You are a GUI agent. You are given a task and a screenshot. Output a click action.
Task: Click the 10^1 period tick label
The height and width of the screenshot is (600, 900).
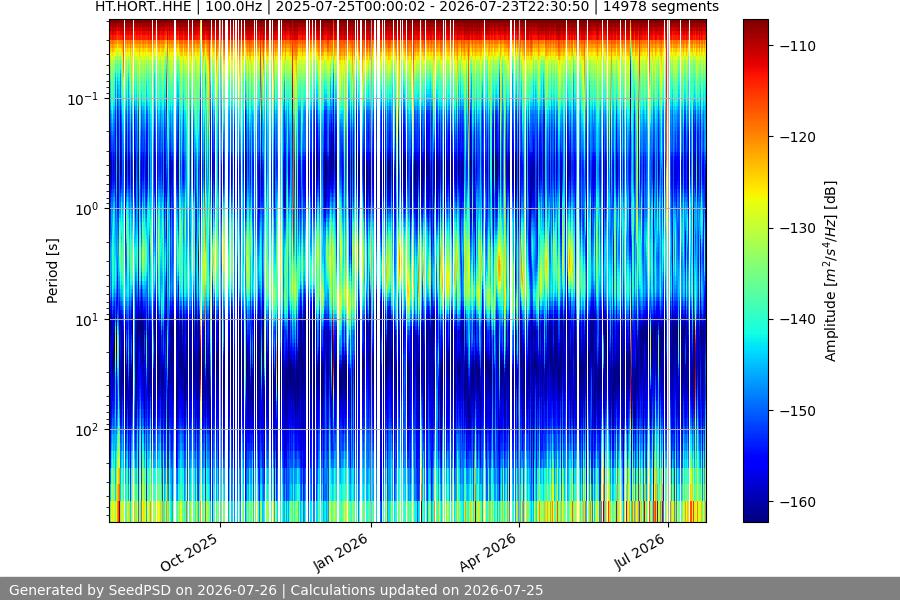click(x=86, y=320)
